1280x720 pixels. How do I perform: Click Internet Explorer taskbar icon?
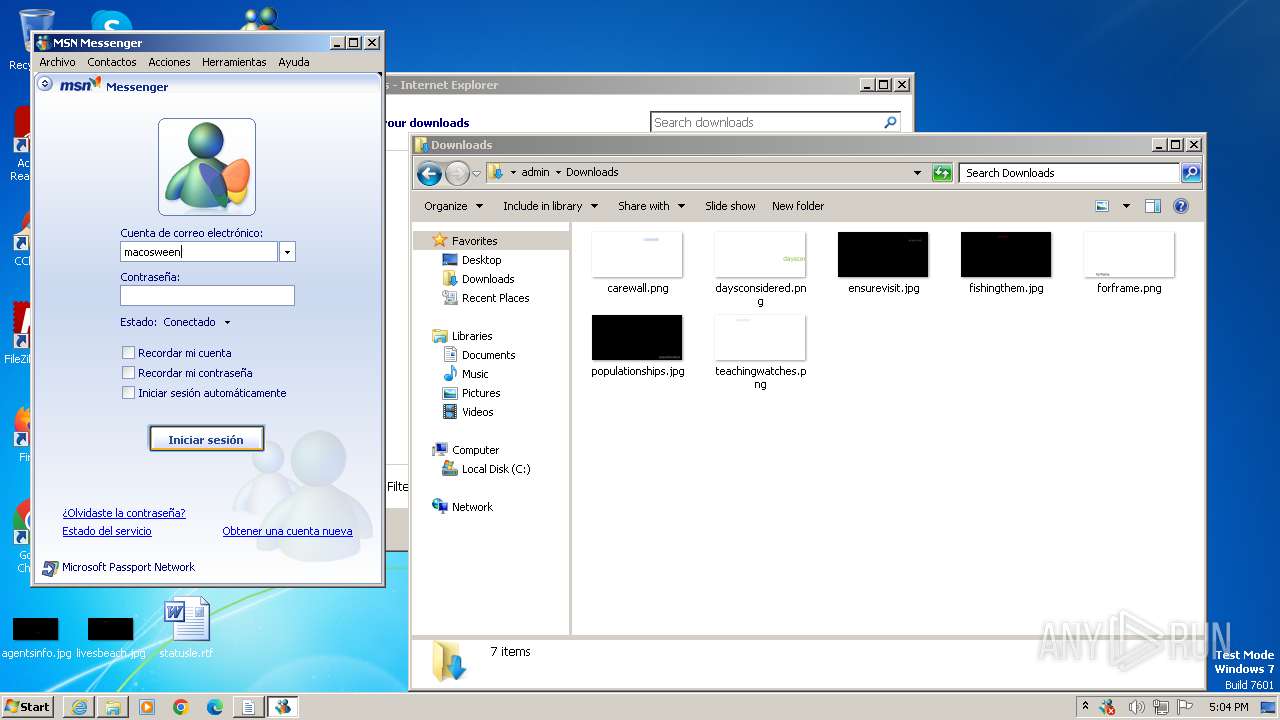point(79,707)
